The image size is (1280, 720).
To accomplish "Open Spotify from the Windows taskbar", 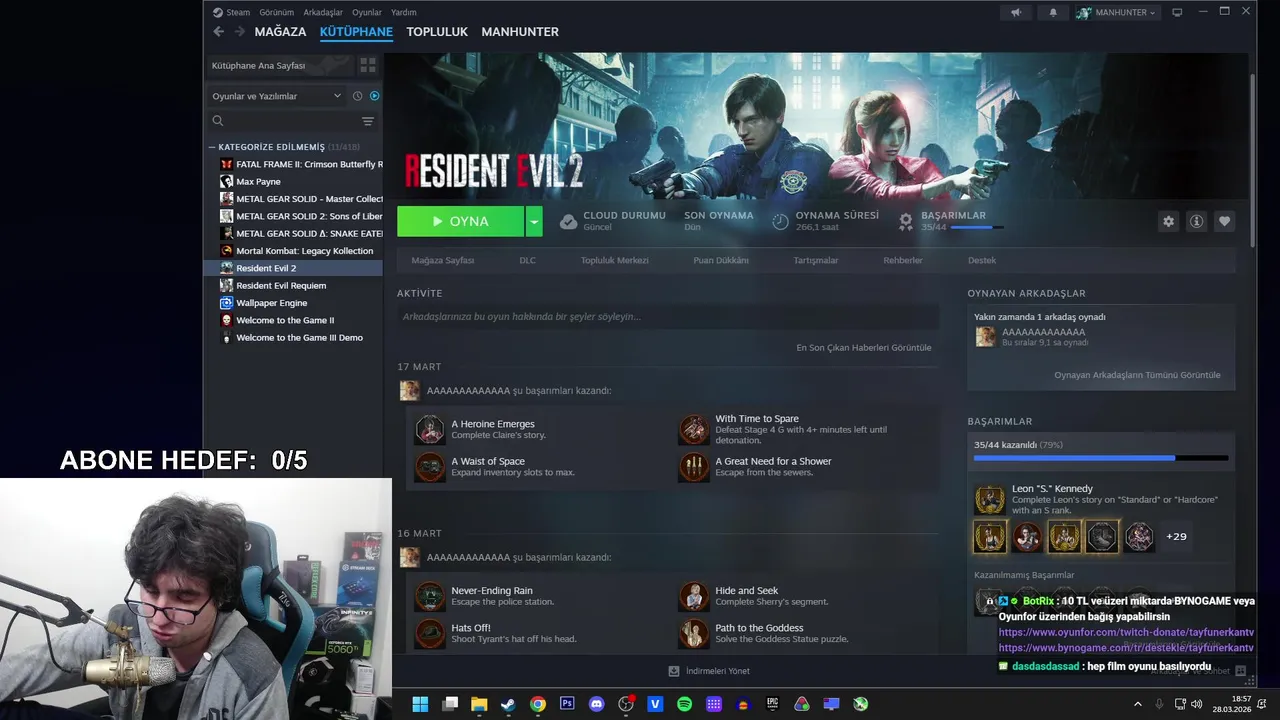I will pos(685,704).
